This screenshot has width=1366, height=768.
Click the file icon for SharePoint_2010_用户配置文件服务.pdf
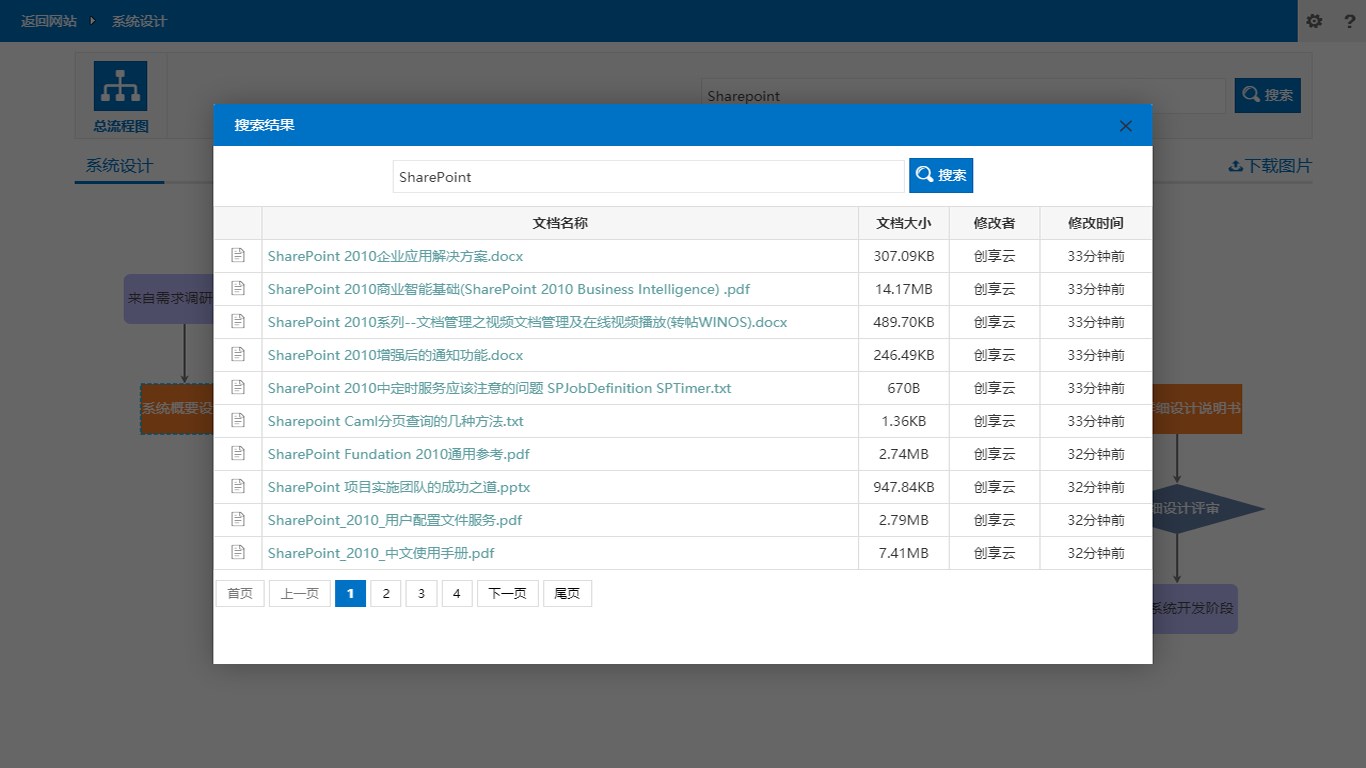pos(238,519)
